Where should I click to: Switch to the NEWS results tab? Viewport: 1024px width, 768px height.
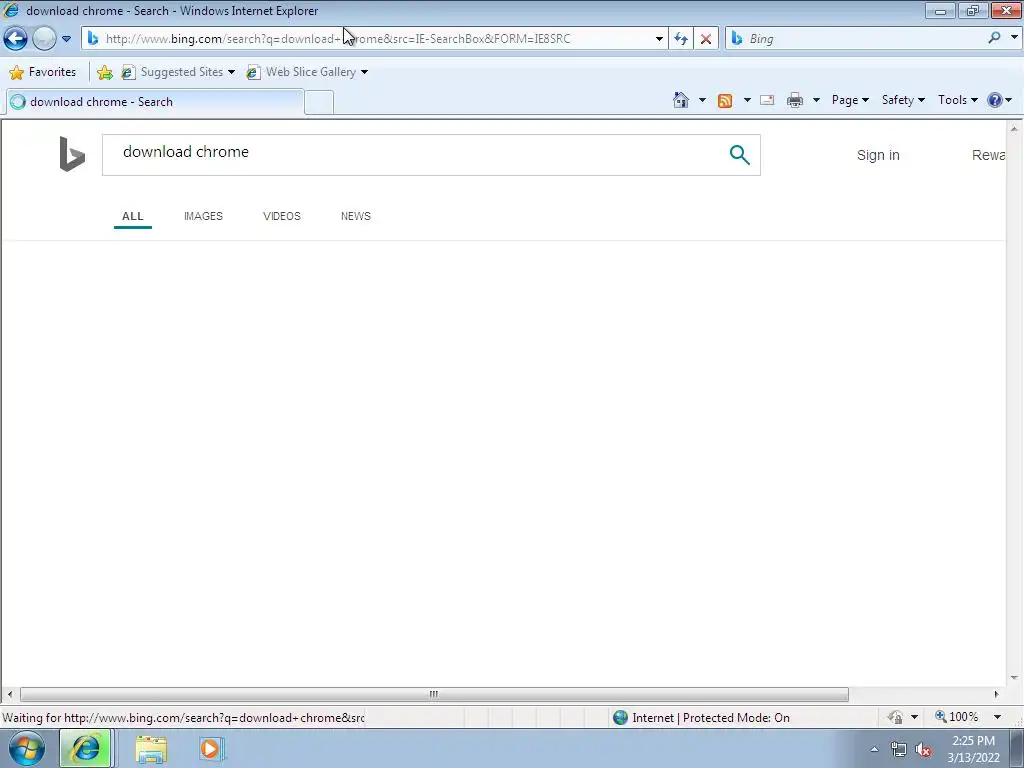(x=356, y=216)
